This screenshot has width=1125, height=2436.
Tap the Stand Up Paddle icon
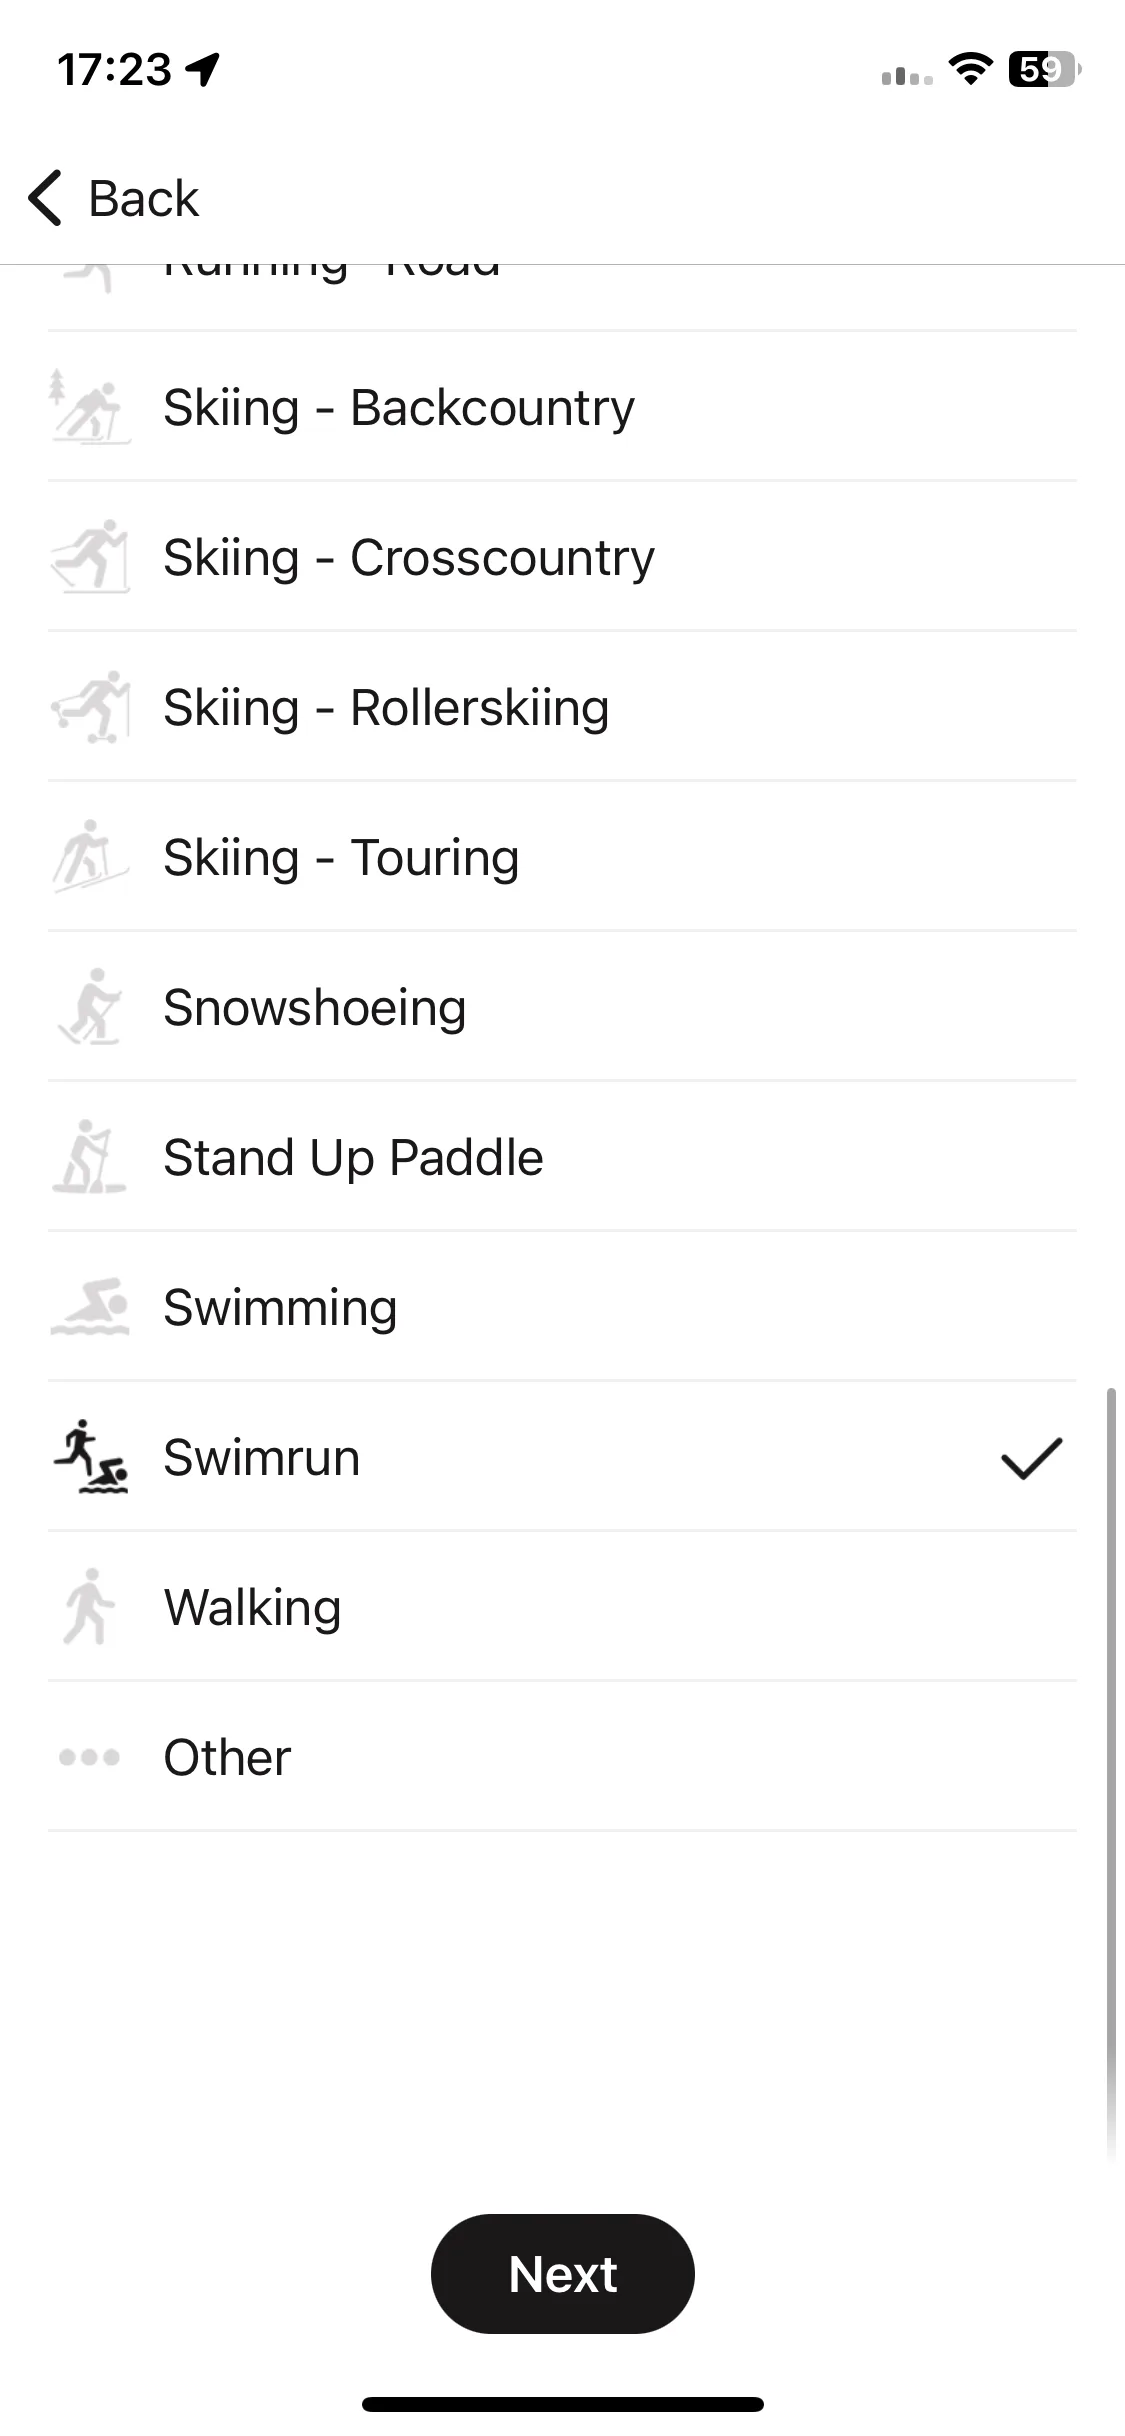(x=90, y=1157)
